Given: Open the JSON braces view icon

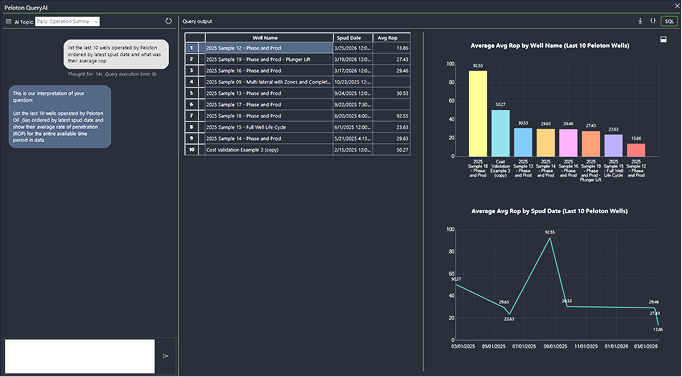Looking at the screenshot, I should pos(653,21).
